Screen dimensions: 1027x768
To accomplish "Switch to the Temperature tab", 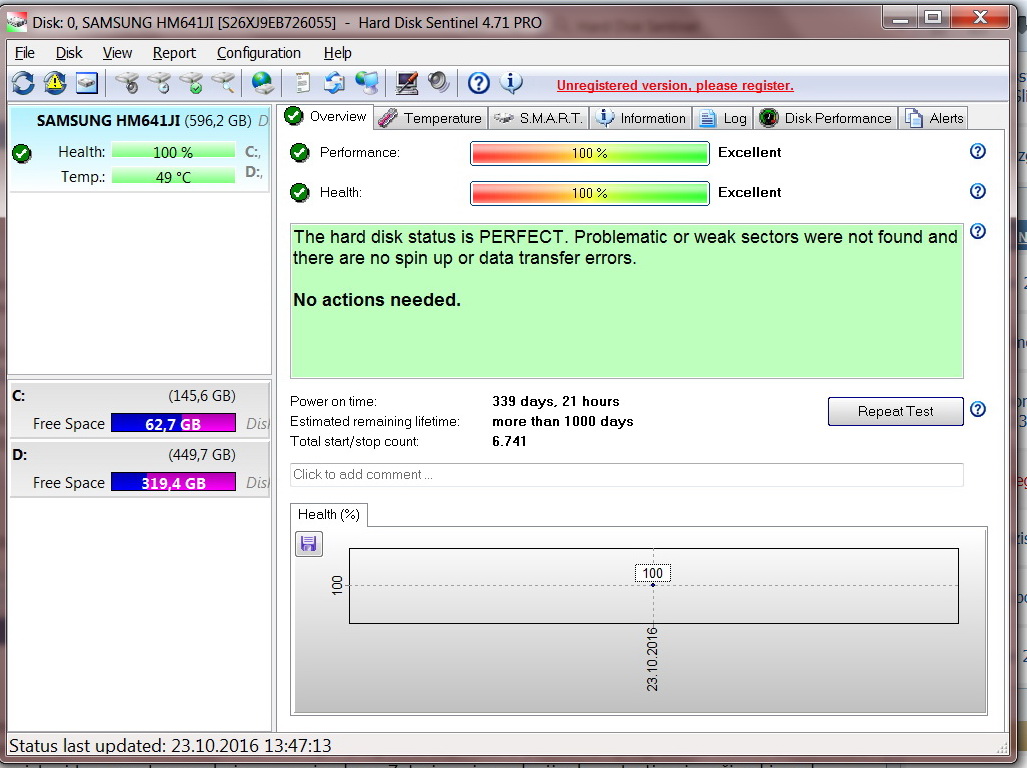I will [x=431, y=118].
